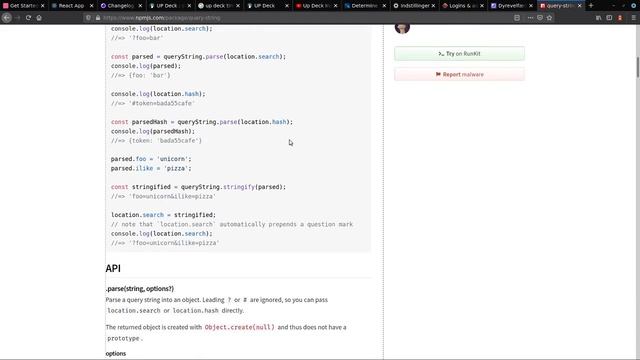The height and width of the screenshot is (360, 640).
Task: Close the React App tab
Action: pos(91,6)
